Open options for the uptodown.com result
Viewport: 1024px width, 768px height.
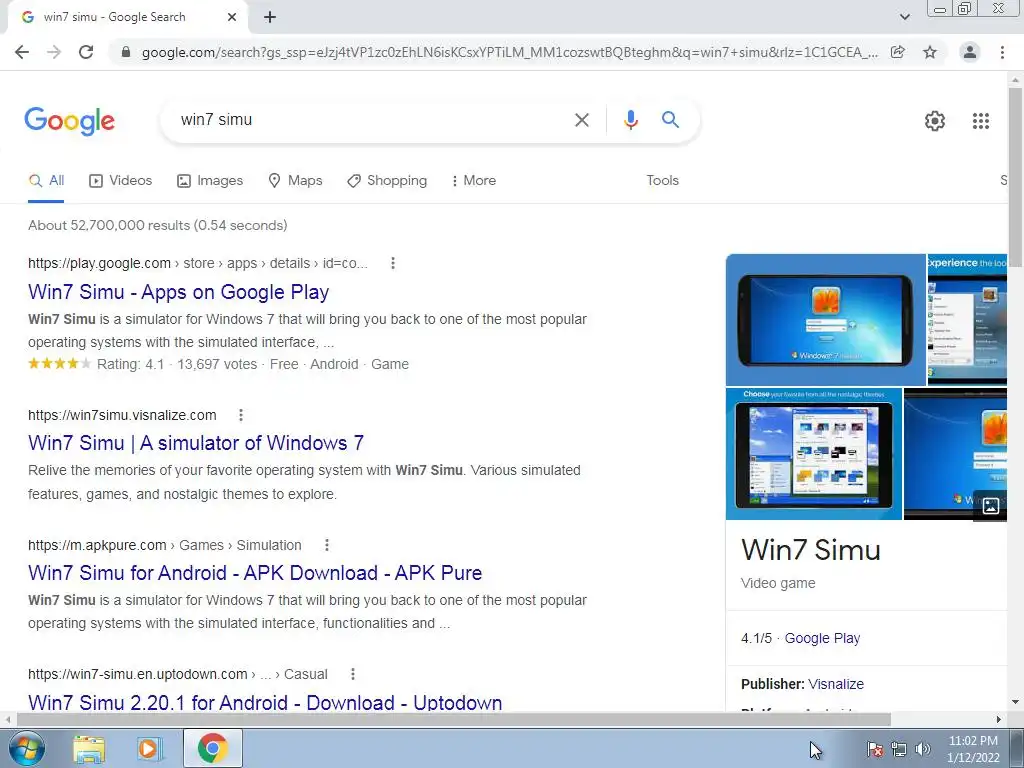353,674
